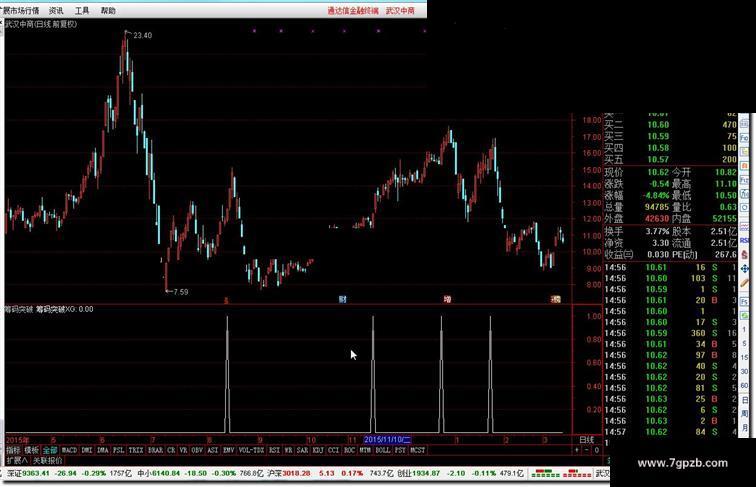Expand the 扩展∧ panel

tap(17, 460)
